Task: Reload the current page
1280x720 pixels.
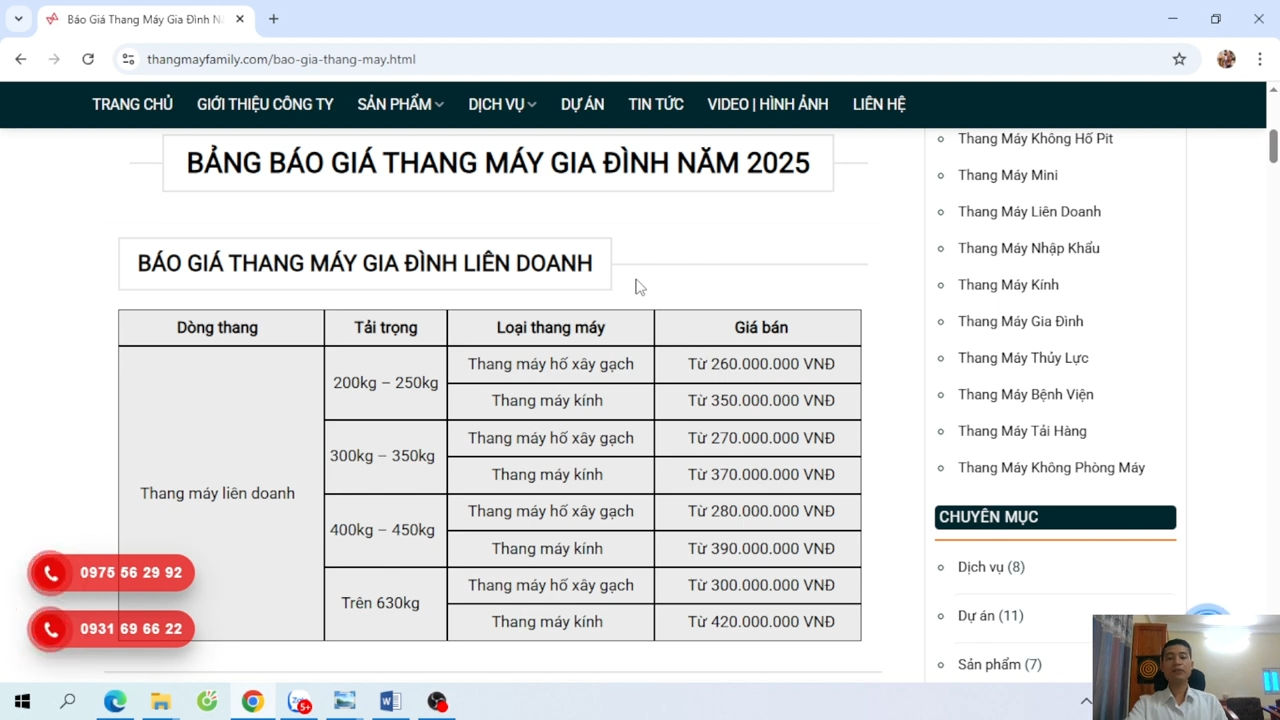Action: click(88, 59)
